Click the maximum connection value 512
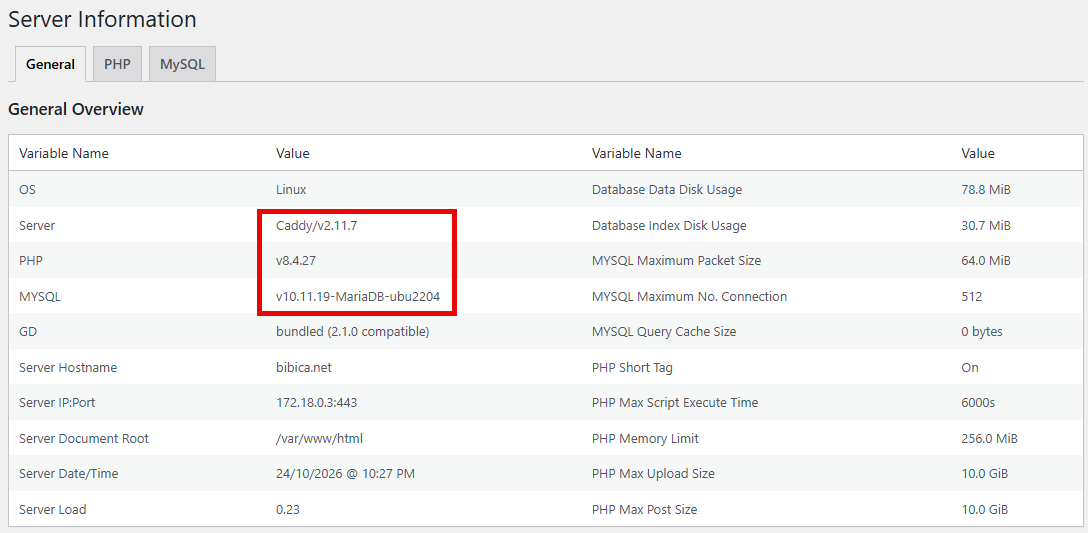Image resolution: width=1088 pixels, height=533 pixels. 971,297
